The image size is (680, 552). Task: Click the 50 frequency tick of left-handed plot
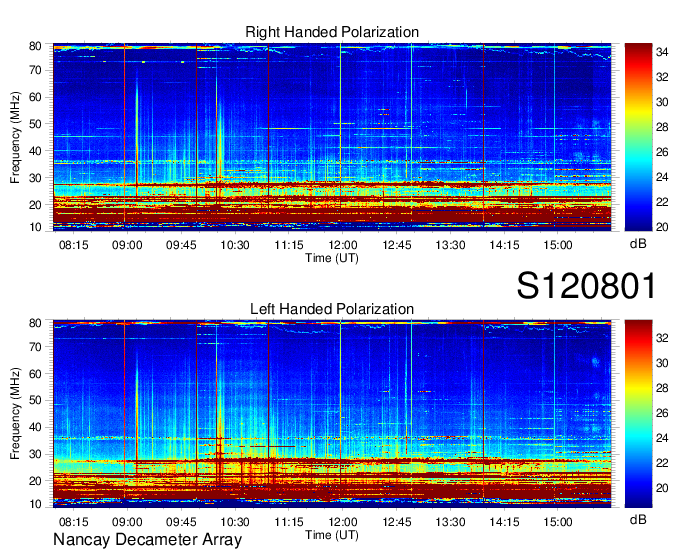click(x=35, y=401)
